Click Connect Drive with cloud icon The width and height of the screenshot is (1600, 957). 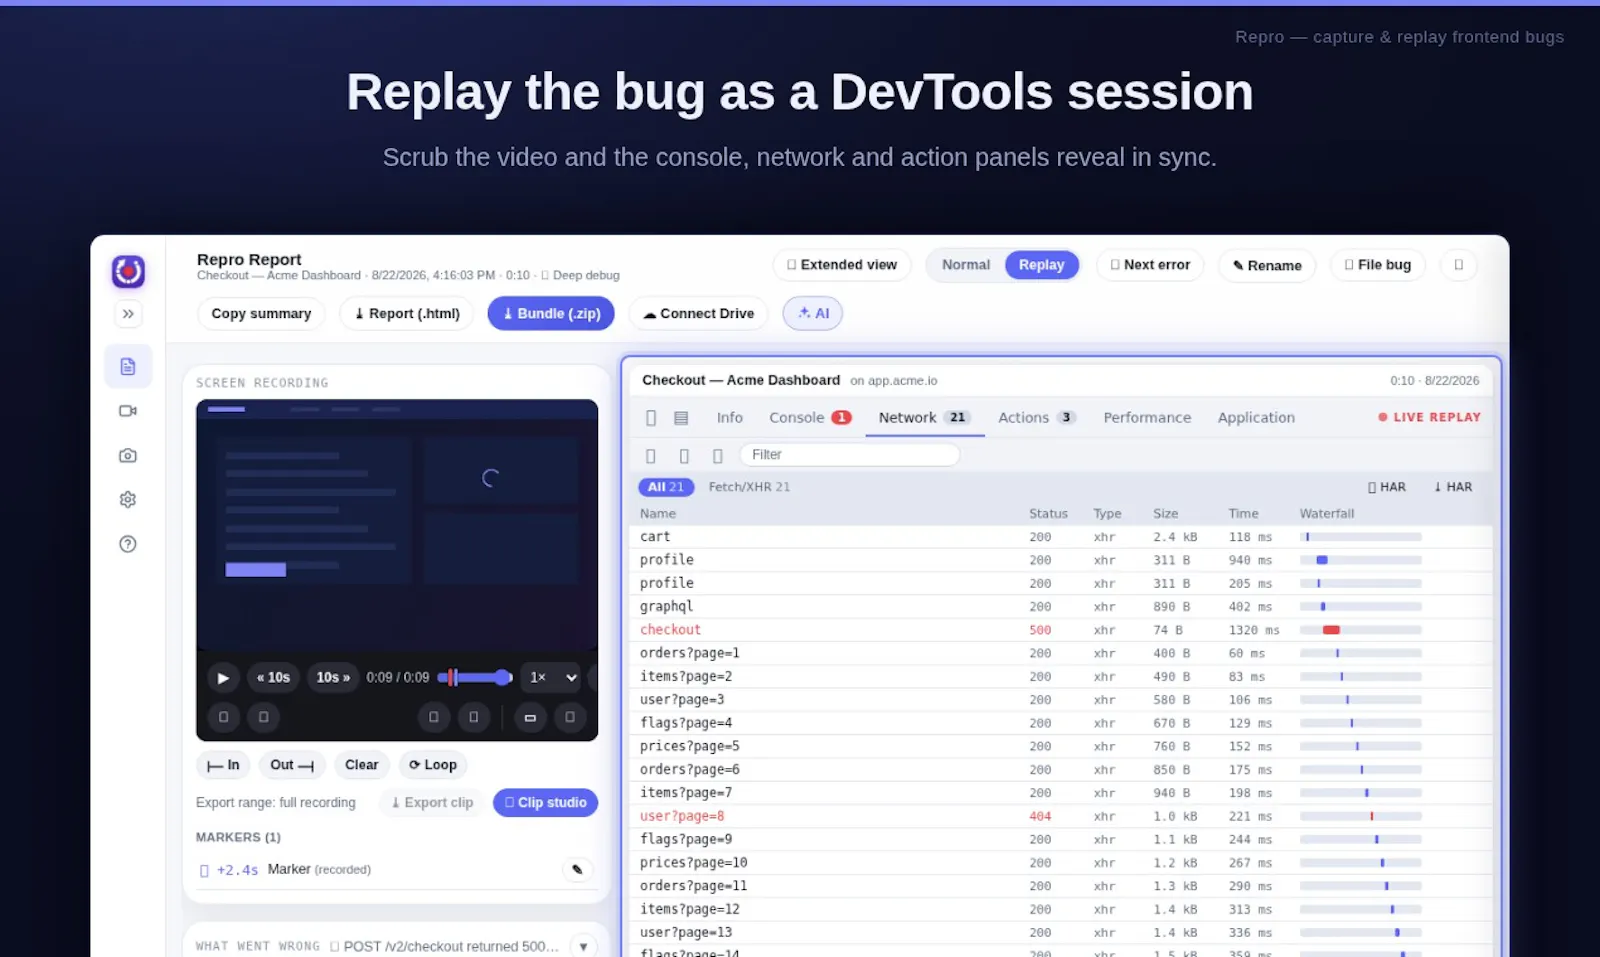pos(698,313)
